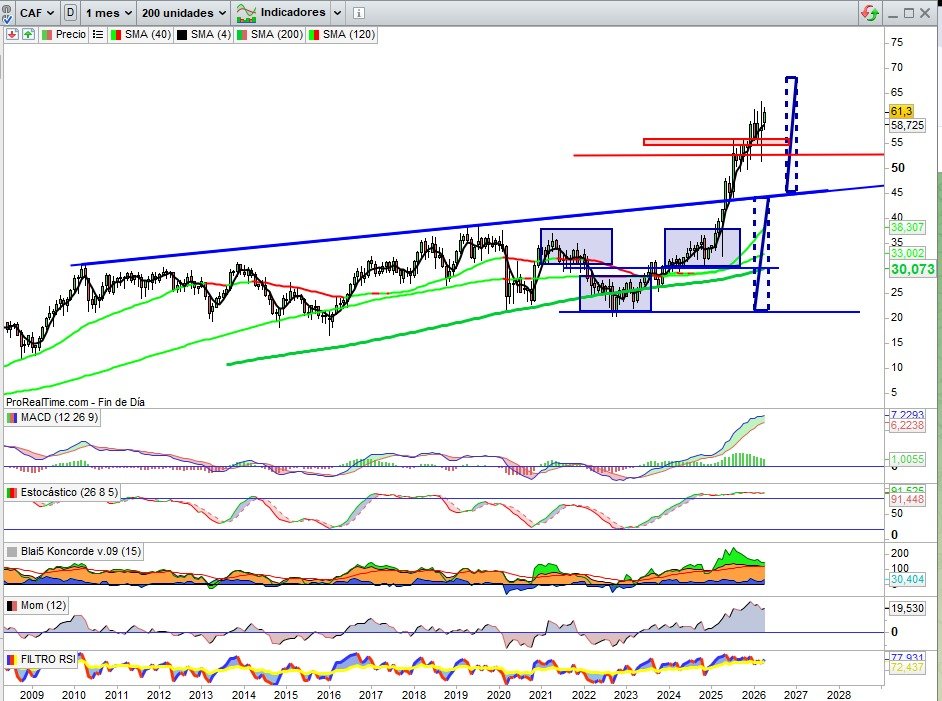Click the 30,404 Koncorde value
Screen dimensions: 942x701
(907, 579)
